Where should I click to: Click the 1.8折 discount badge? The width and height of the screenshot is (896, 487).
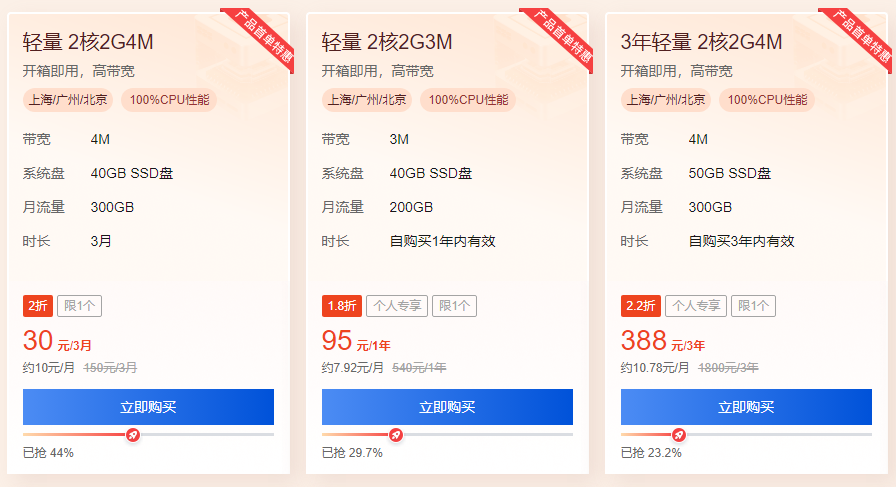(340, 306)
